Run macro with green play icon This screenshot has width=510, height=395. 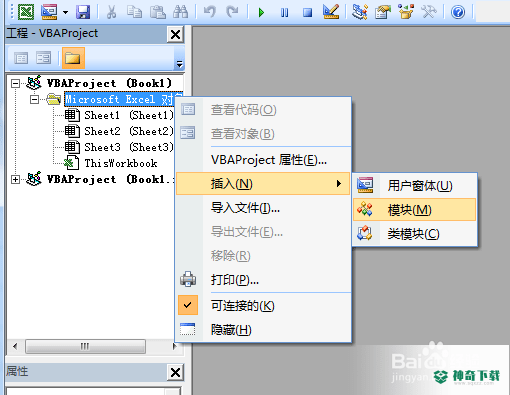pyautogui.click(x=261, y=13)
